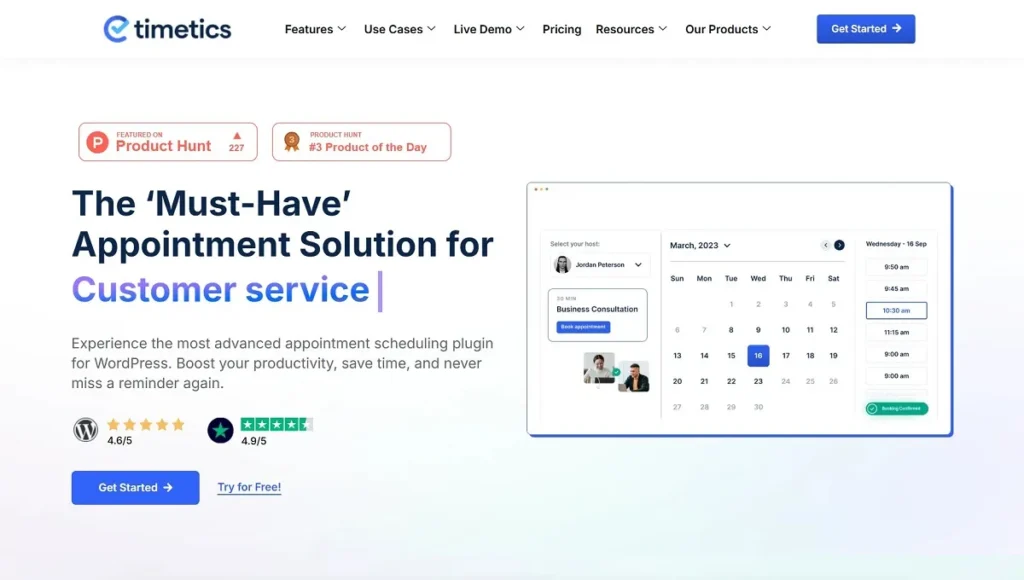Select date 16 in the calendar

click(758, 355)
